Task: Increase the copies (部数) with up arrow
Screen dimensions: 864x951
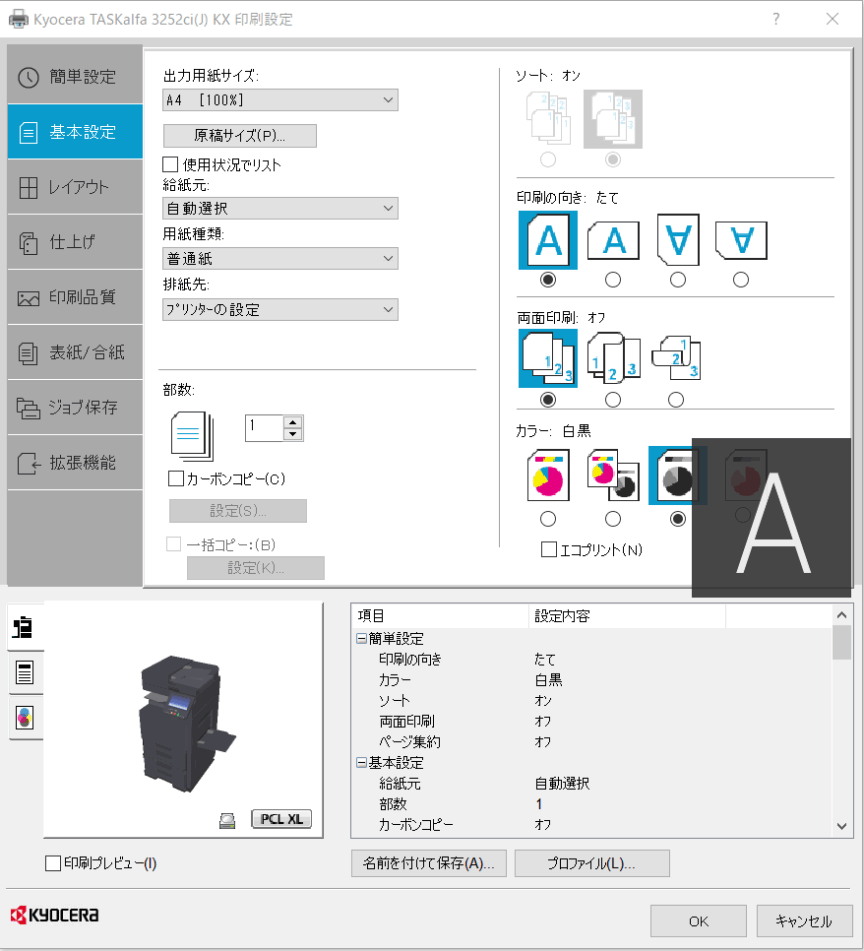Action: click(x=293, y=422)
